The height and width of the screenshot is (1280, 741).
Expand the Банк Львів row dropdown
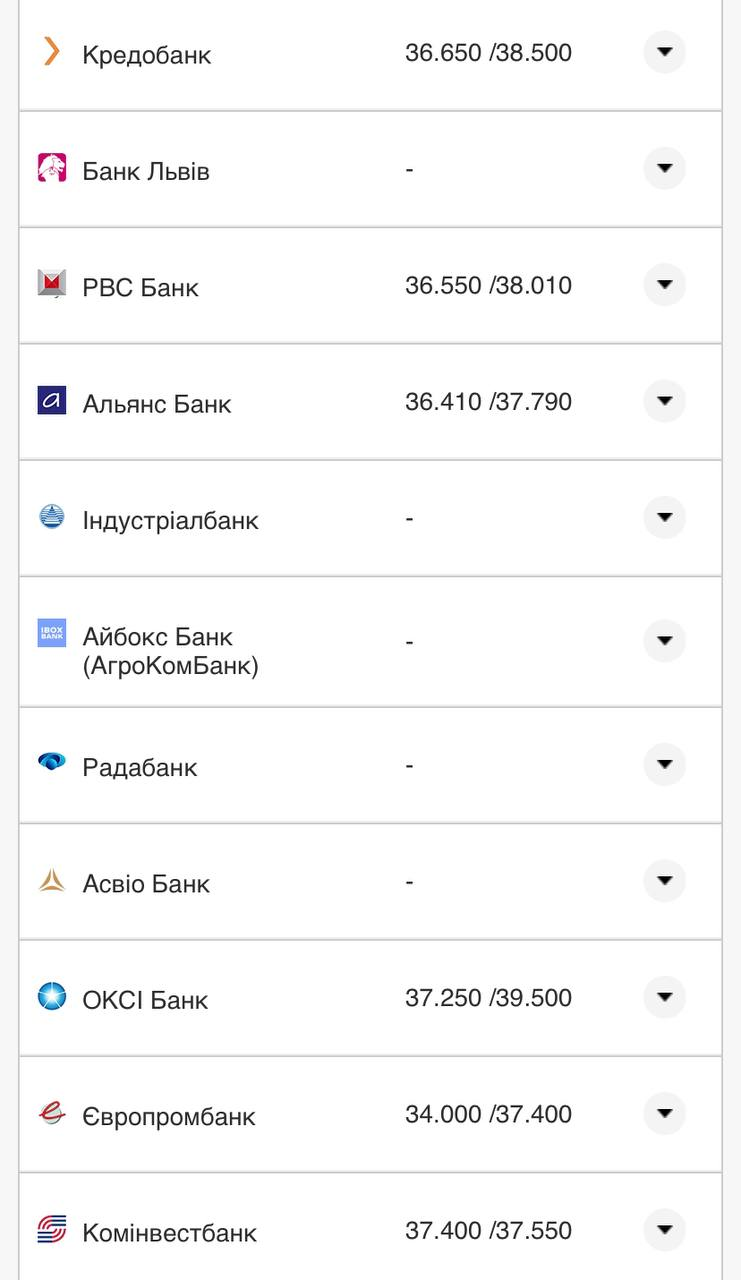(664, 168)
